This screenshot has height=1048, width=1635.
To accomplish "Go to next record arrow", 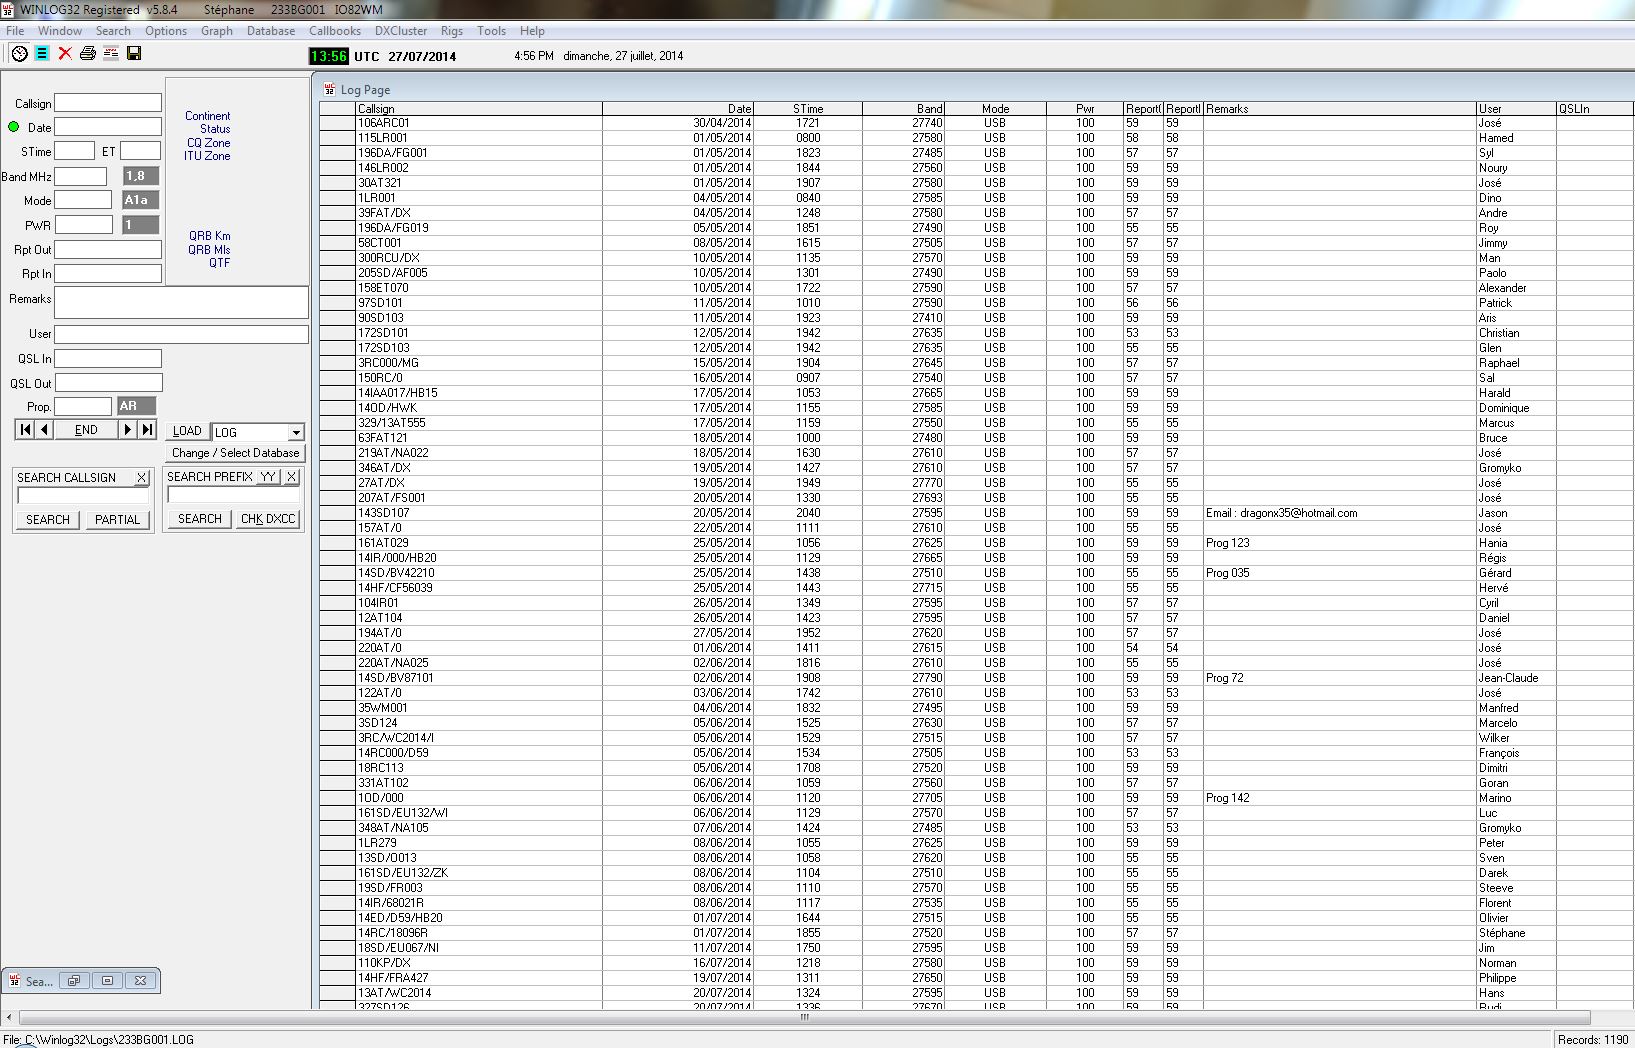I will [x=127, y=430].
